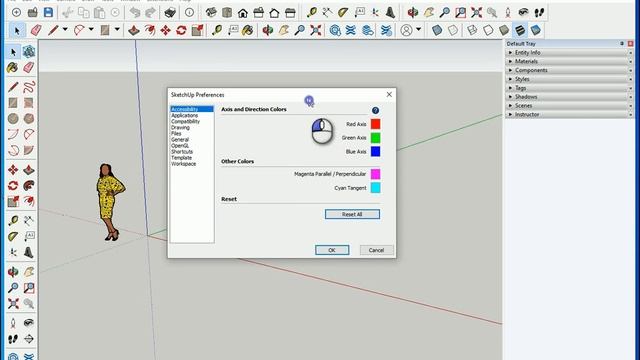Expand the Materials tray panel
Image resolution: width=640 pixels, height=360 pixels.
(569, 62)
